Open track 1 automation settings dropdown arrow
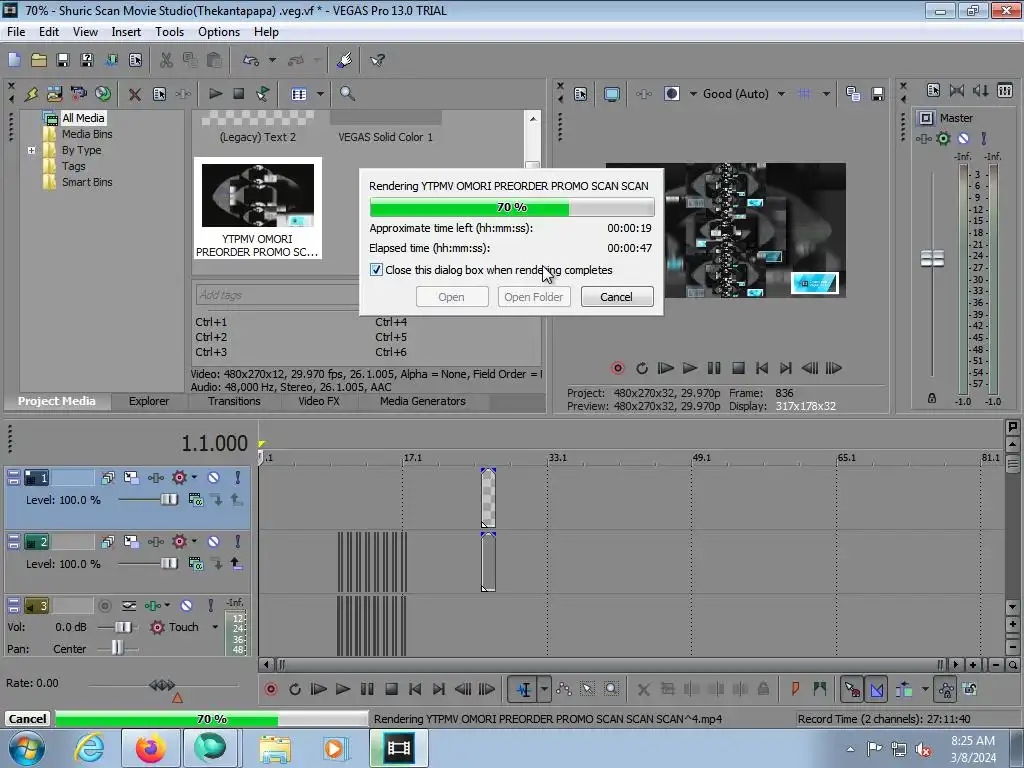Viewport: 1024px width, 768px height. 194,478
